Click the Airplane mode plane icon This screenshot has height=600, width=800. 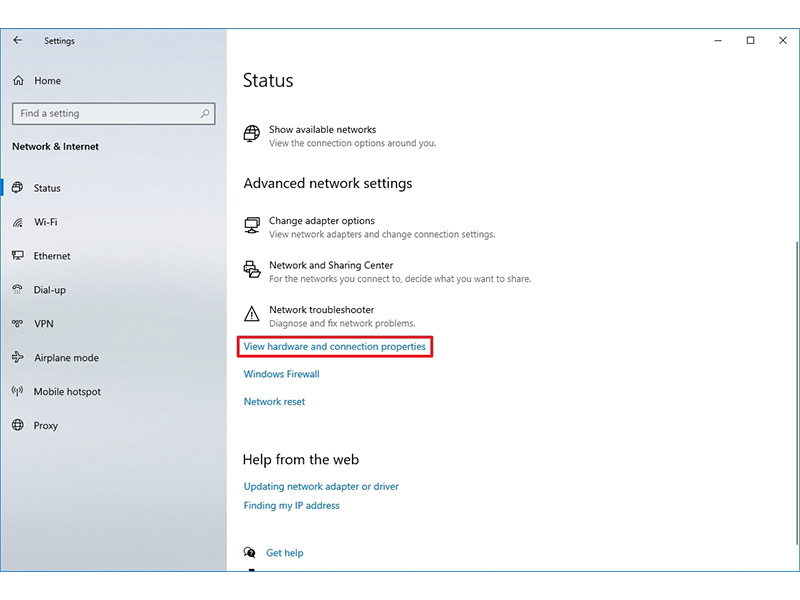(18, 357)
